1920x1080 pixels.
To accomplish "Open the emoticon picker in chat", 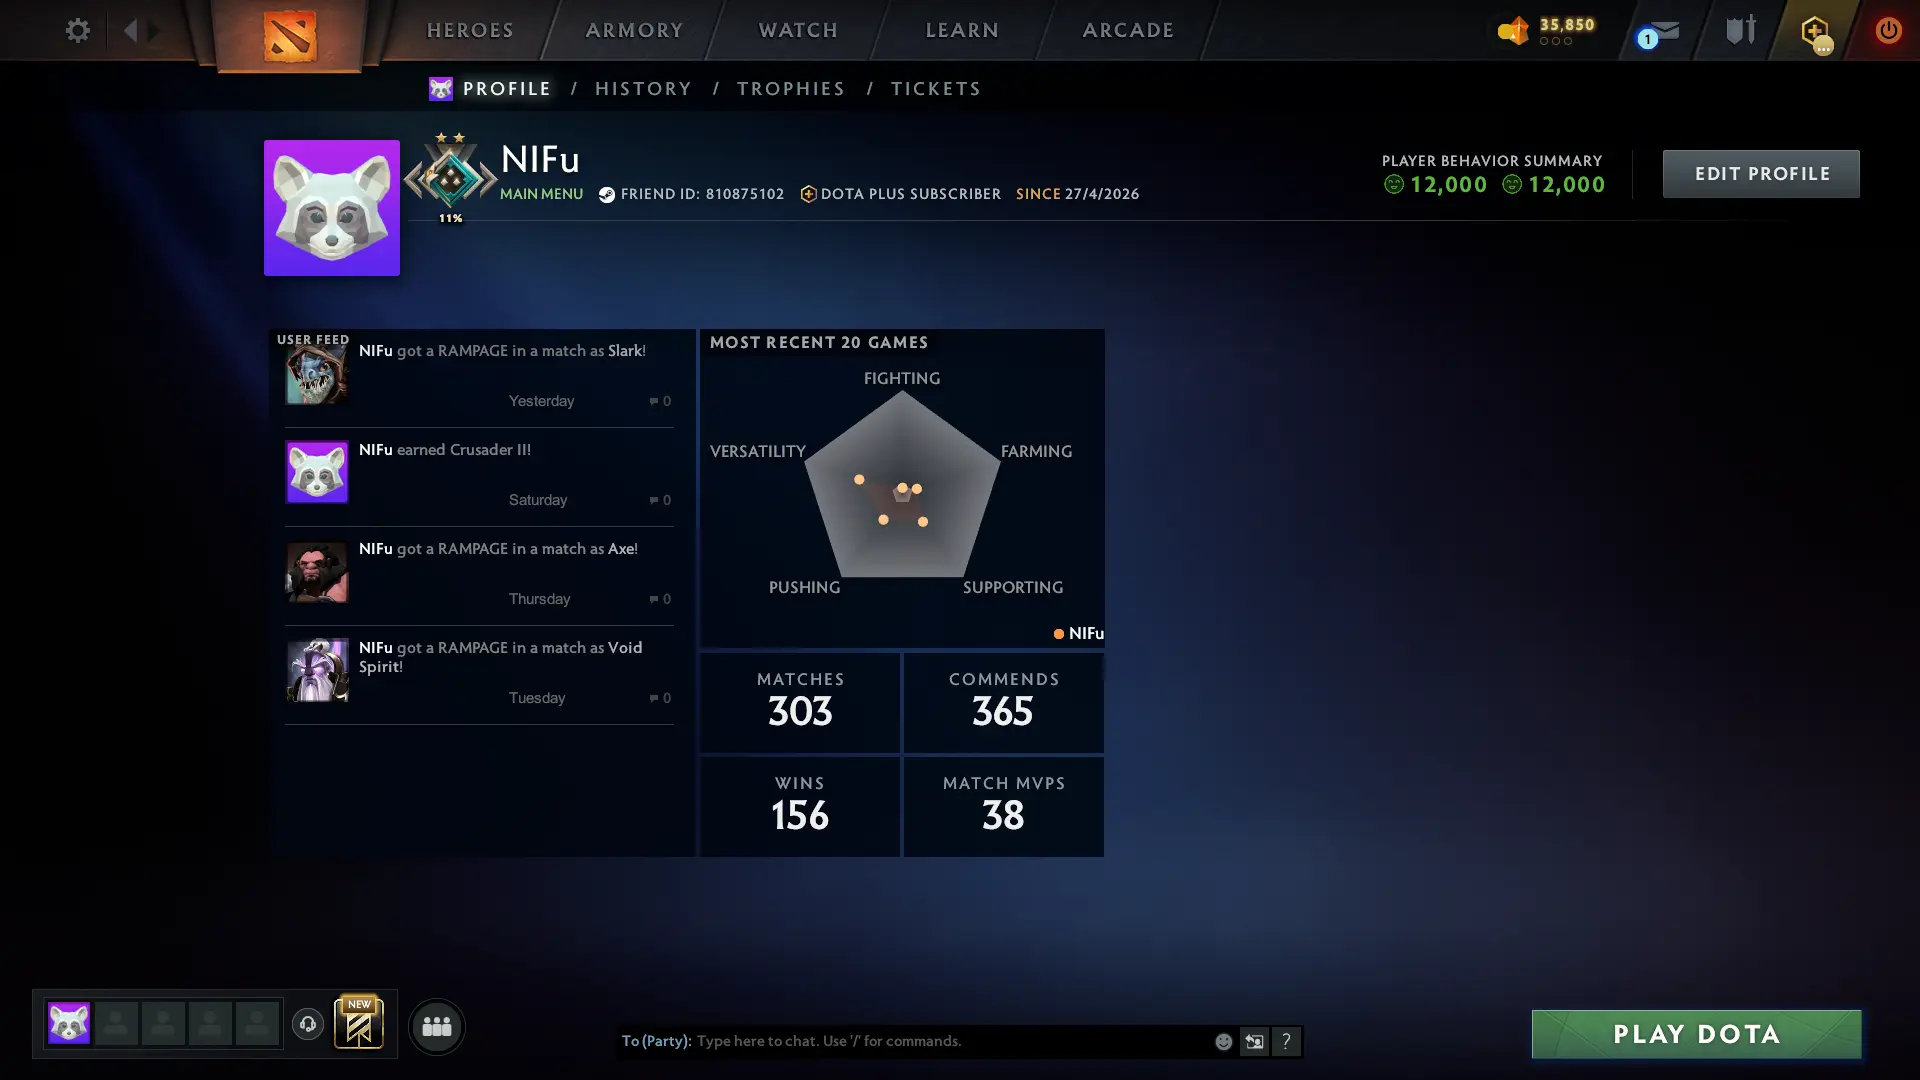I will pyautogui.click(x=1223, y=1041).
